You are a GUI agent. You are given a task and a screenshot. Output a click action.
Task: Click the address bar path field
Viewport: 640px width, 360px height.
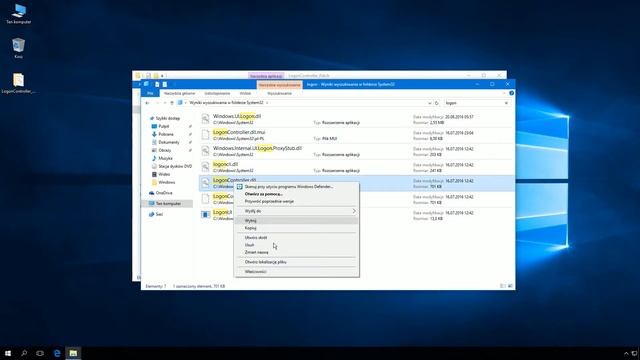click(x=305, y=103)
